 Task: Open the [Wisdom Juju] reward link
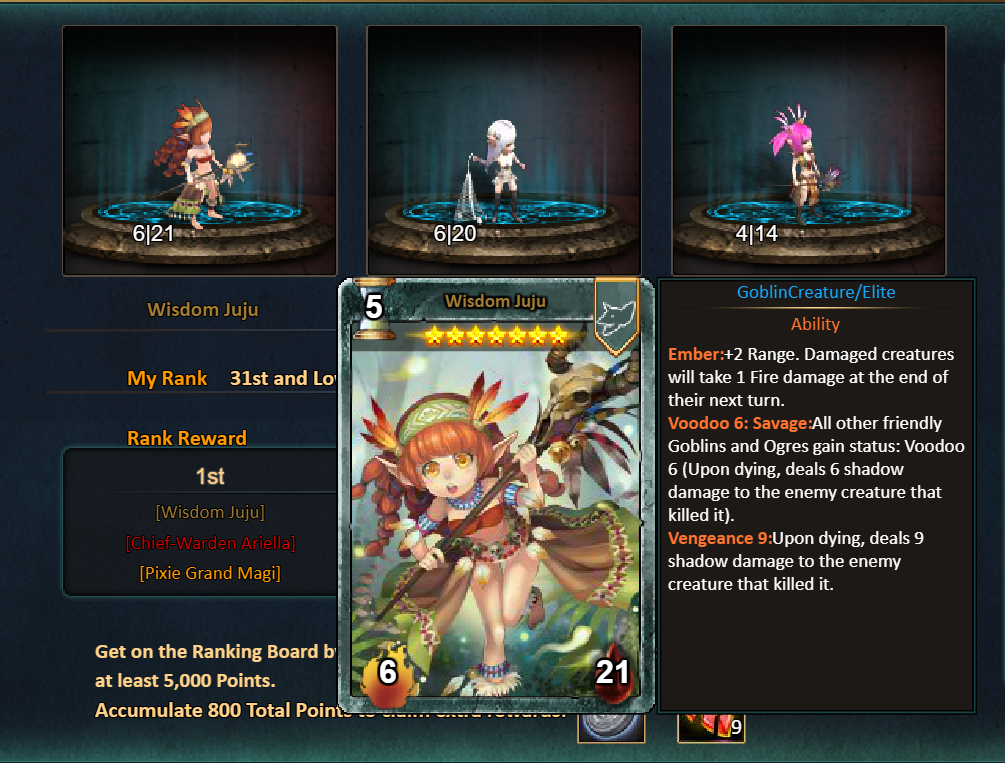[x=210, y=512]
